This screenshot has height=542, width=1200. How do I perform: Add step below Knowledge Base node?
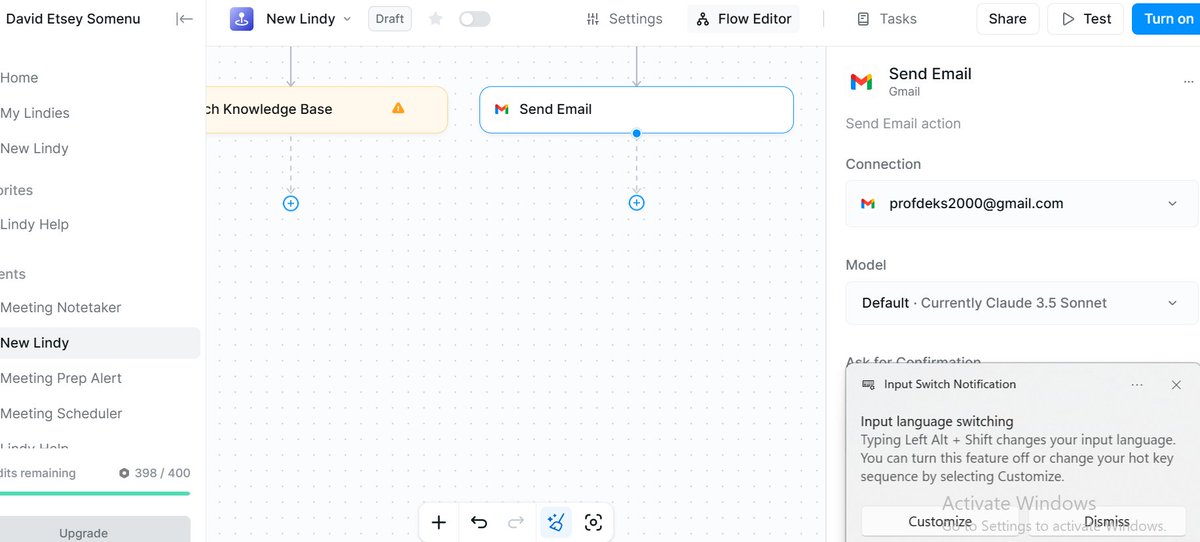click(290, 203)
